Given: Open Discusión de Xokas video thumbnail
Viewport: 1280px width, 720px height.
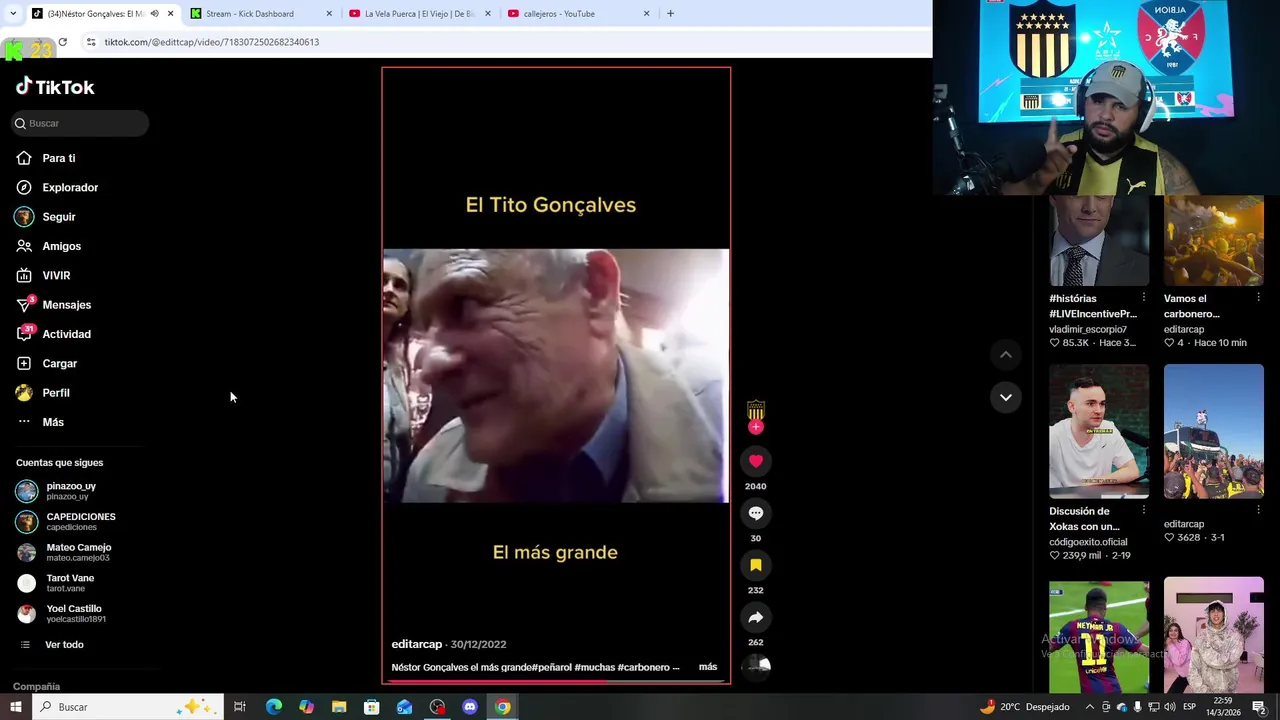Looking at the screenshot, I should pyautogui.click(x=1099, y=431).
